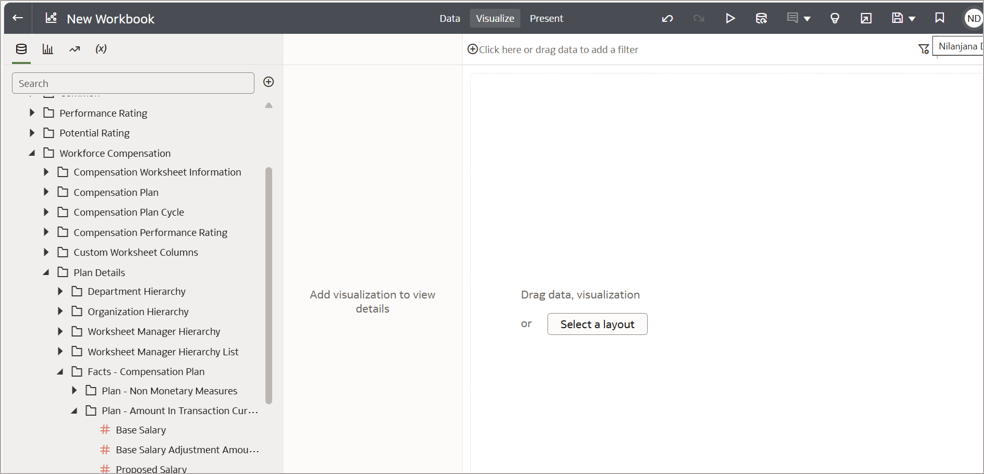Click in the data Search field
Viewport: 984px width, 474px height.
coord(133,83)
